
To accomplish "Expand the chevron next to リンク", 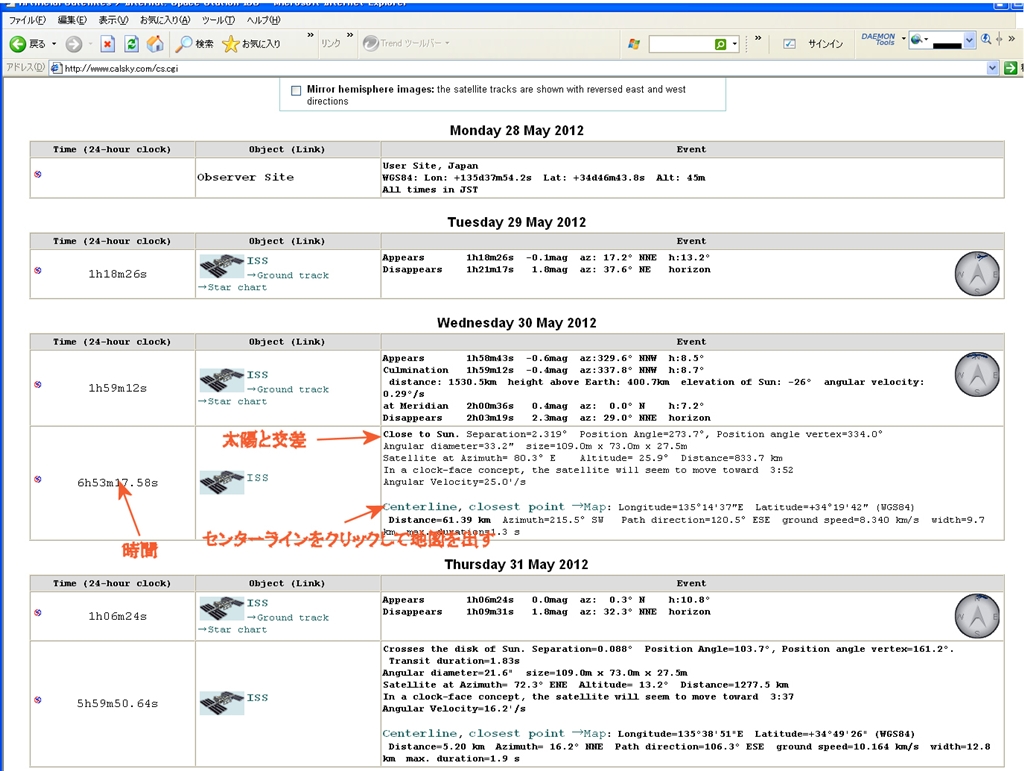I will pyautogui.click(x=350, y=35).
